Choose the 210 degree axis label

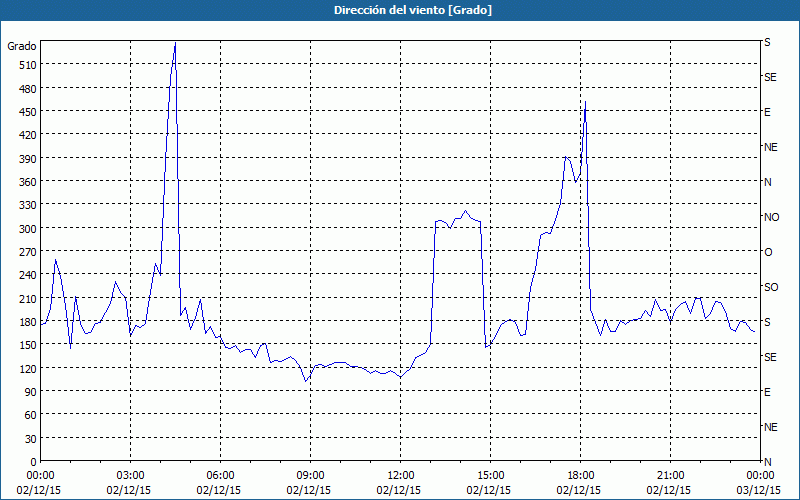[x=28, y=299]
